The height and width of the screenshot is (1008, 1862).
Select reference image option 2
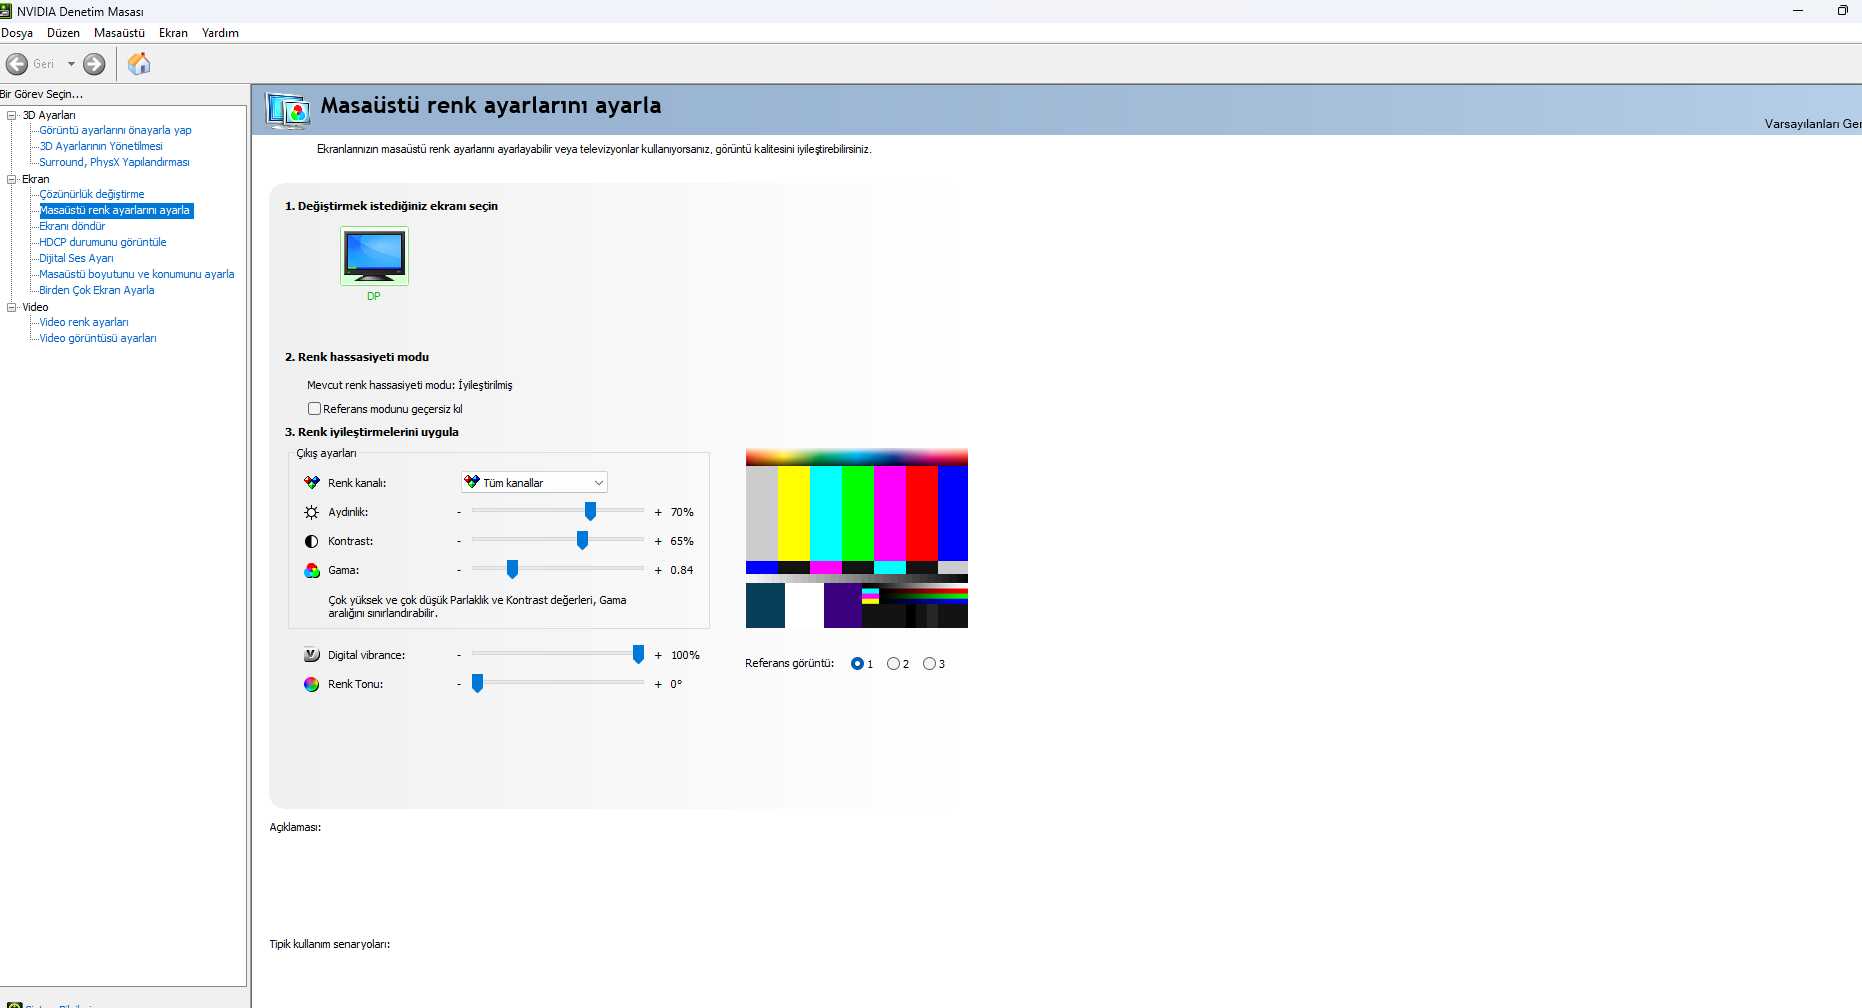893,663
